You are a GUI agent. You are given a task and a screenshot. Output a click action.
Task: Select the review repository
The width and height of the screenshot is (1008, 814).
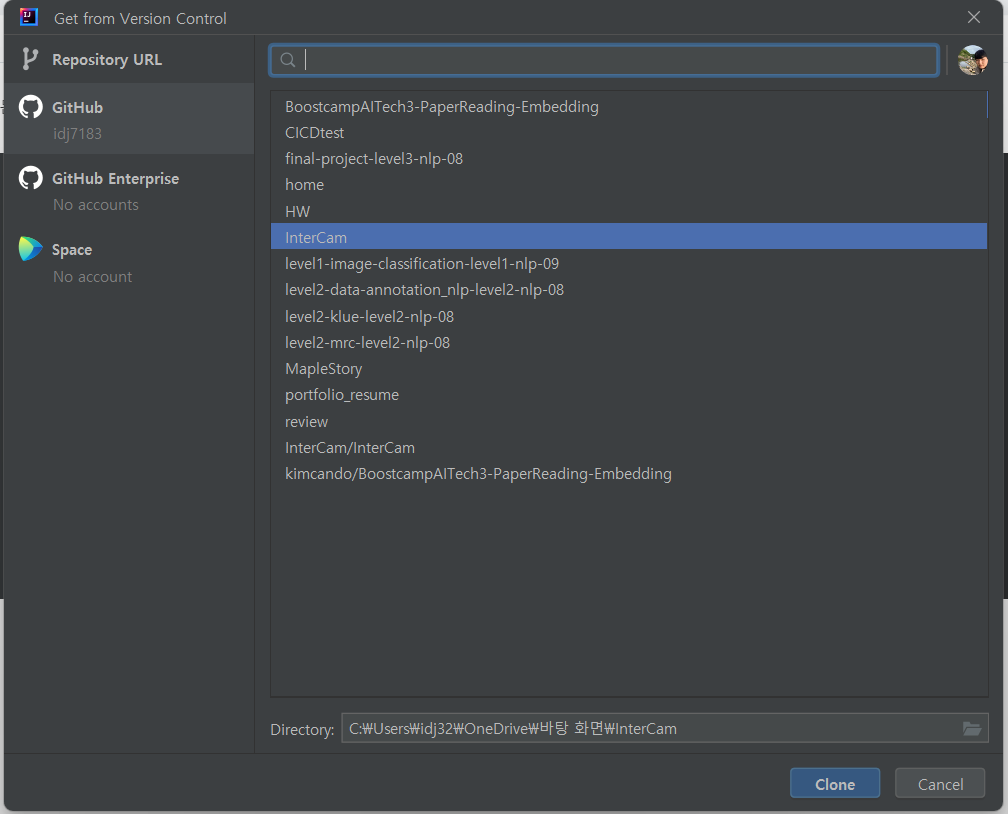629,422
